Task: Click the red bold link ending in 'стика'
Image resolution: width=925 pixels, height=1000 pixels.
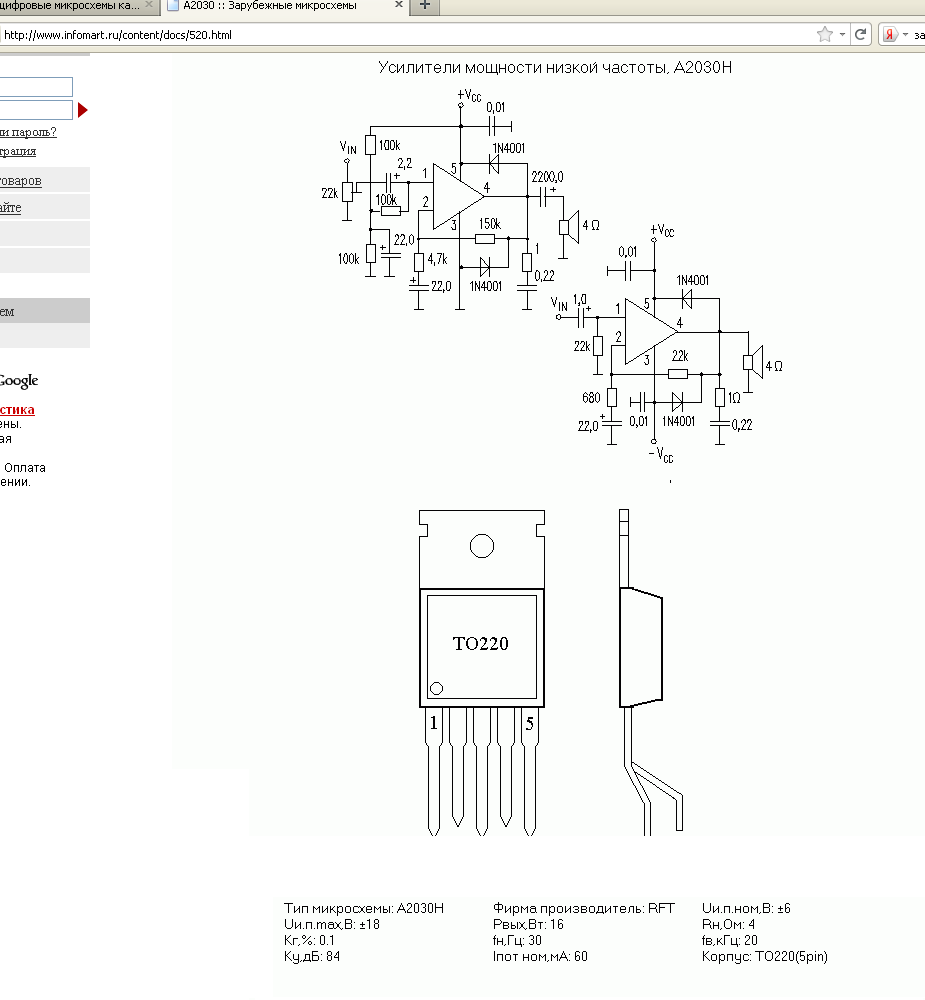Action: tap(17, 409)
